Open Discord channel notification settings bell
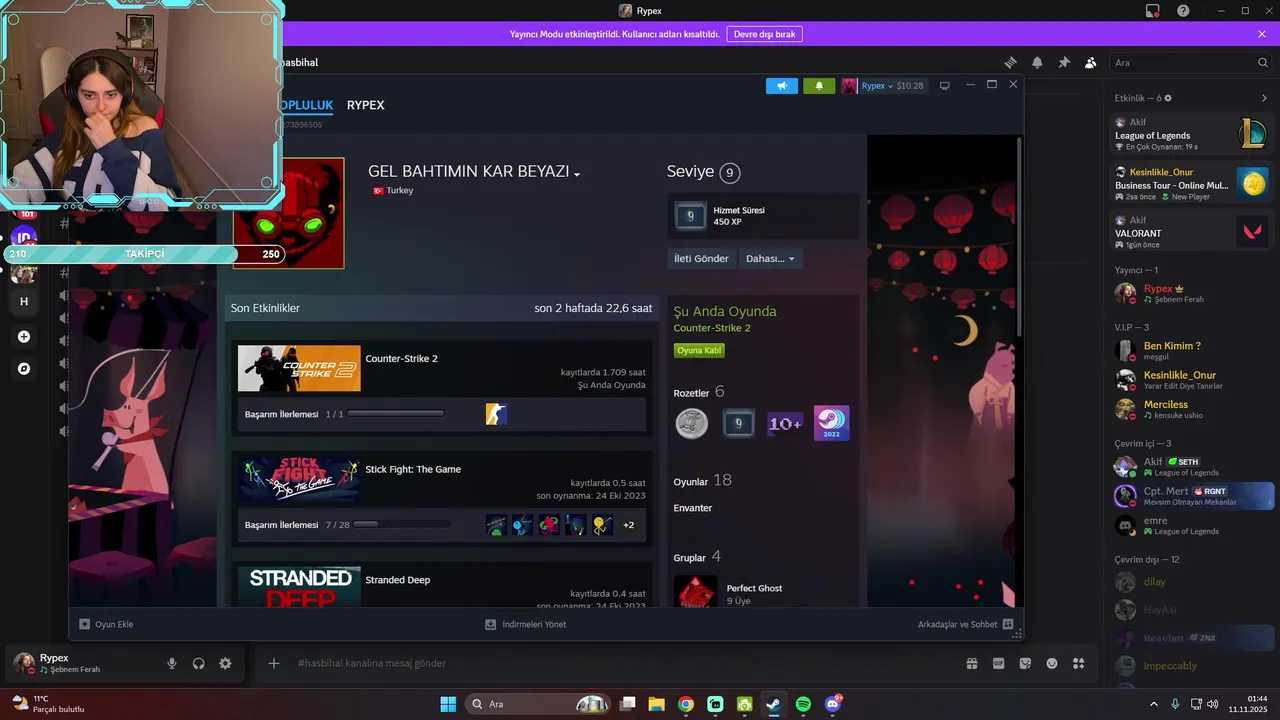The image size is (1280, 720). coord(1037,62)
